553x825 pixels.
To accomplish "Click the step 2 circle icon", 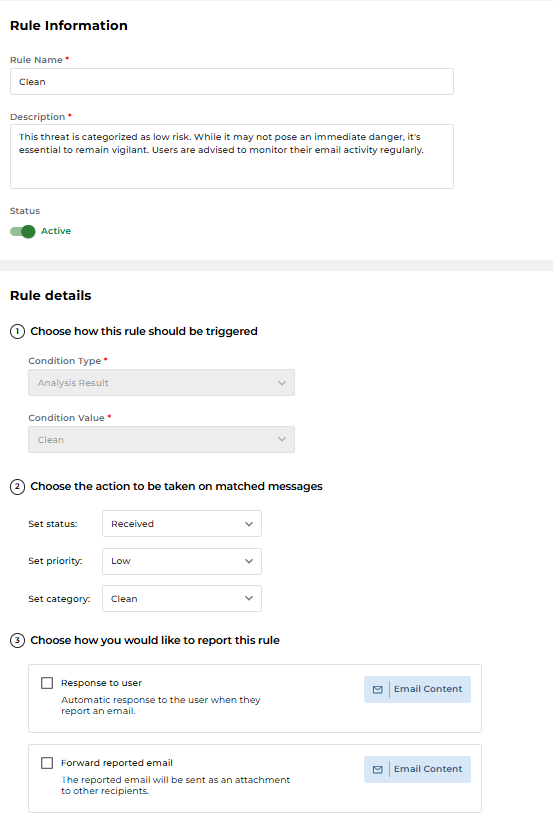I will 17,487.
